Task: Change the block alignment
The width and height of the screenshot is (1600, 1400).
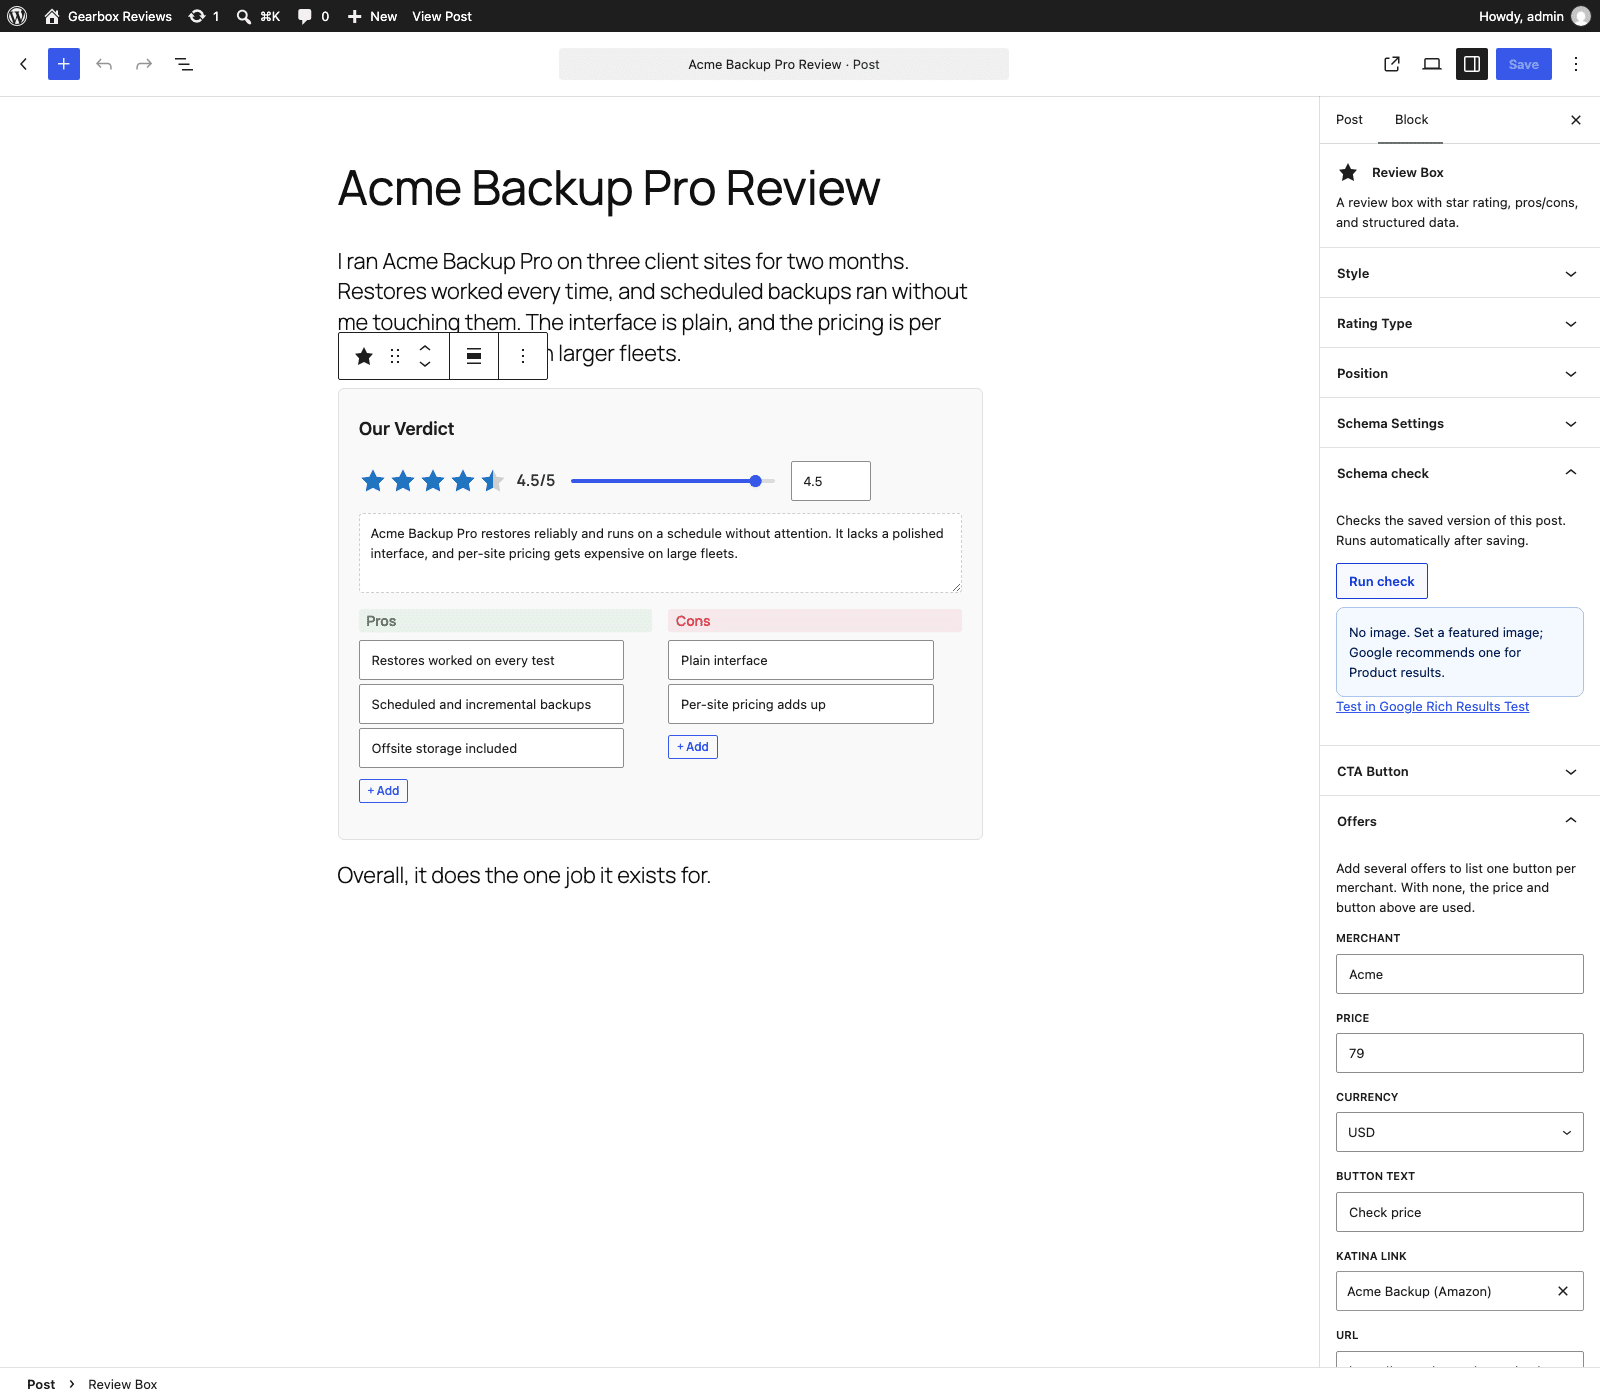Action: [x=474, y=356]
